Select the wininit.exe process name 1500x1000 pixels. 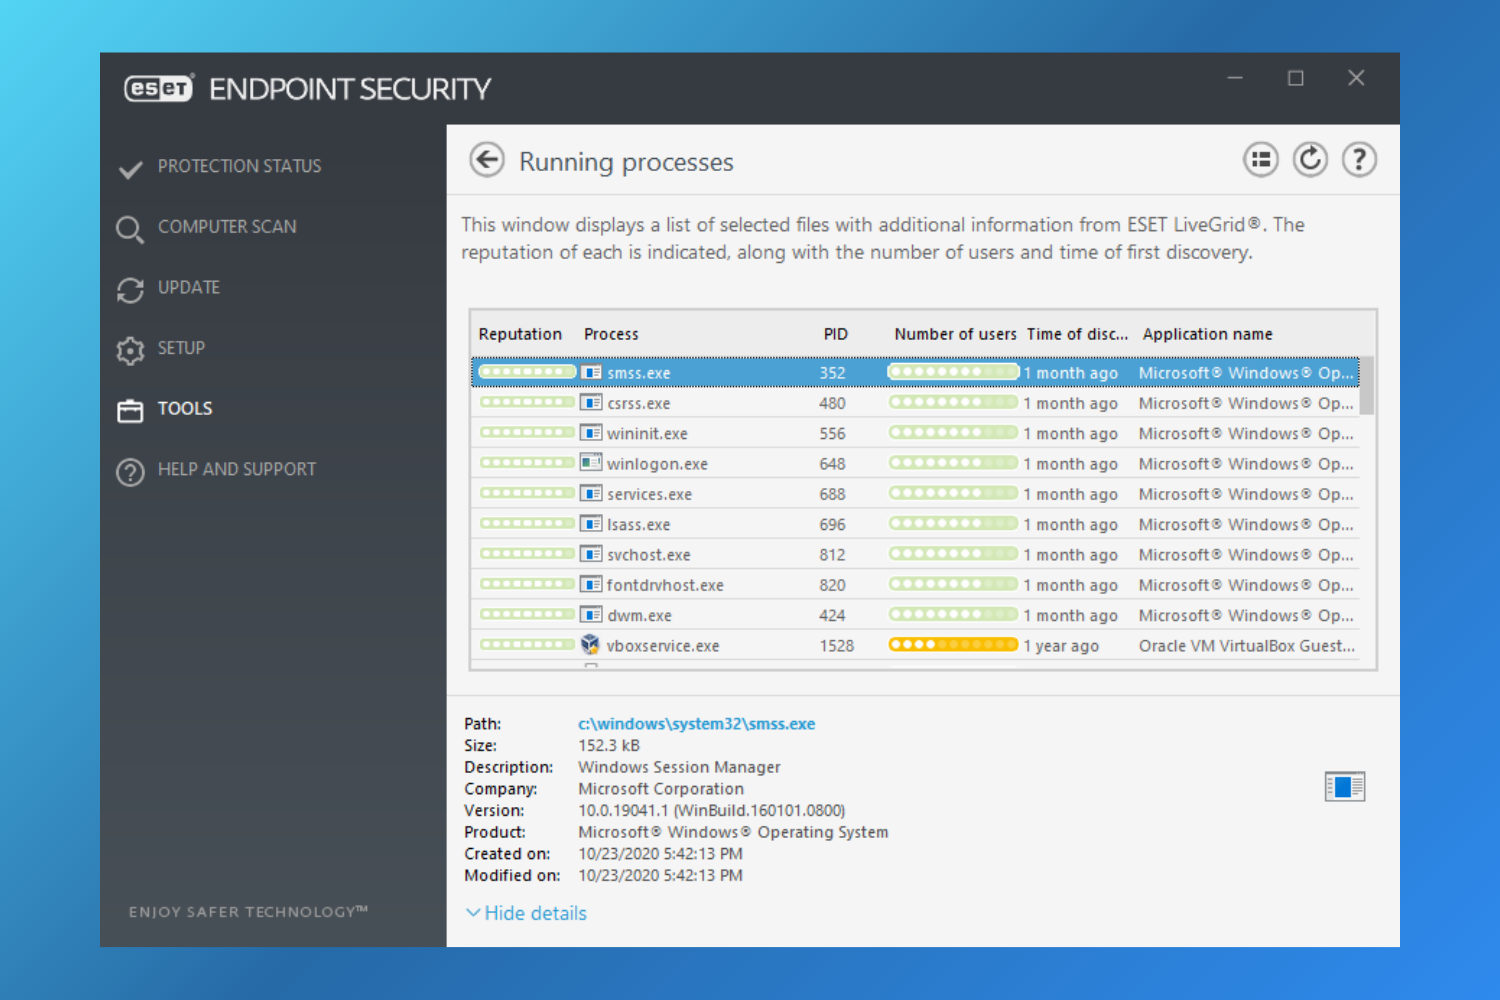(x=647, y=434)
